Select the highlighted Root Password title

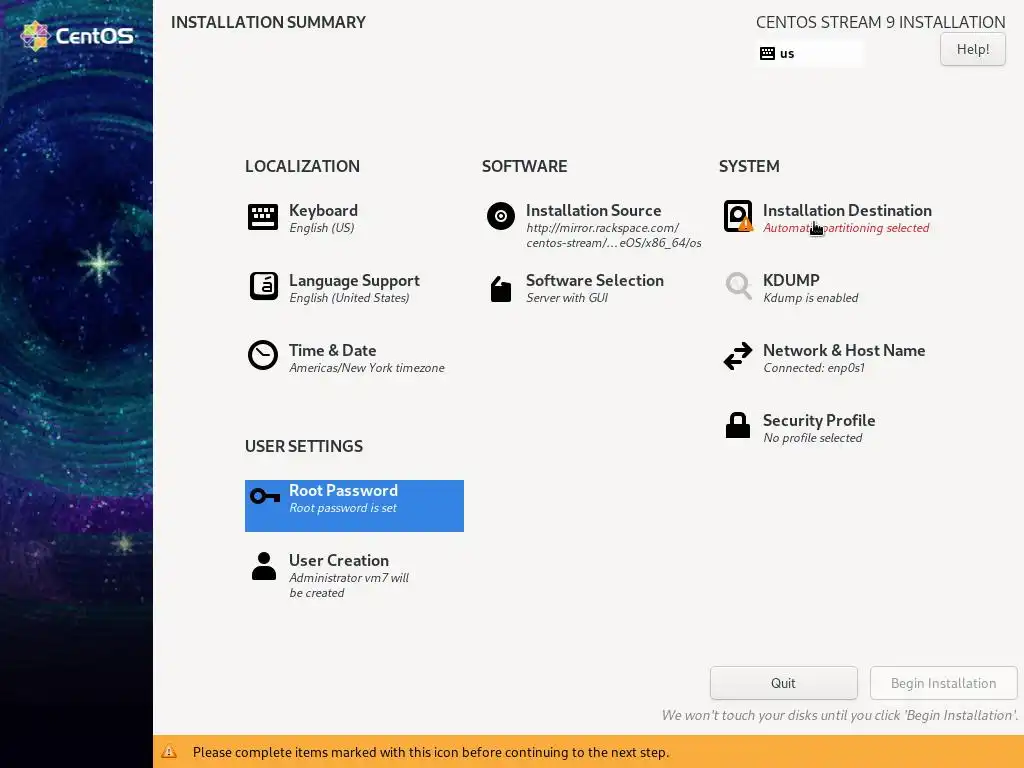pos(343,490)
